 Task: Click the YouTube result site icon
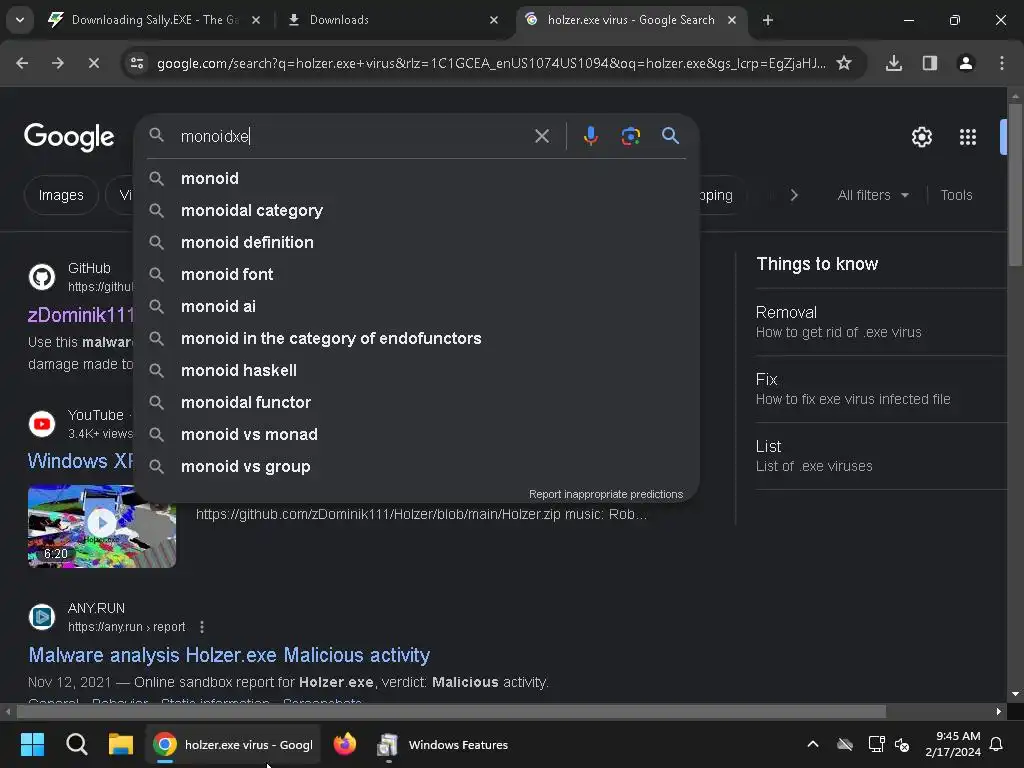pos(42,424)
